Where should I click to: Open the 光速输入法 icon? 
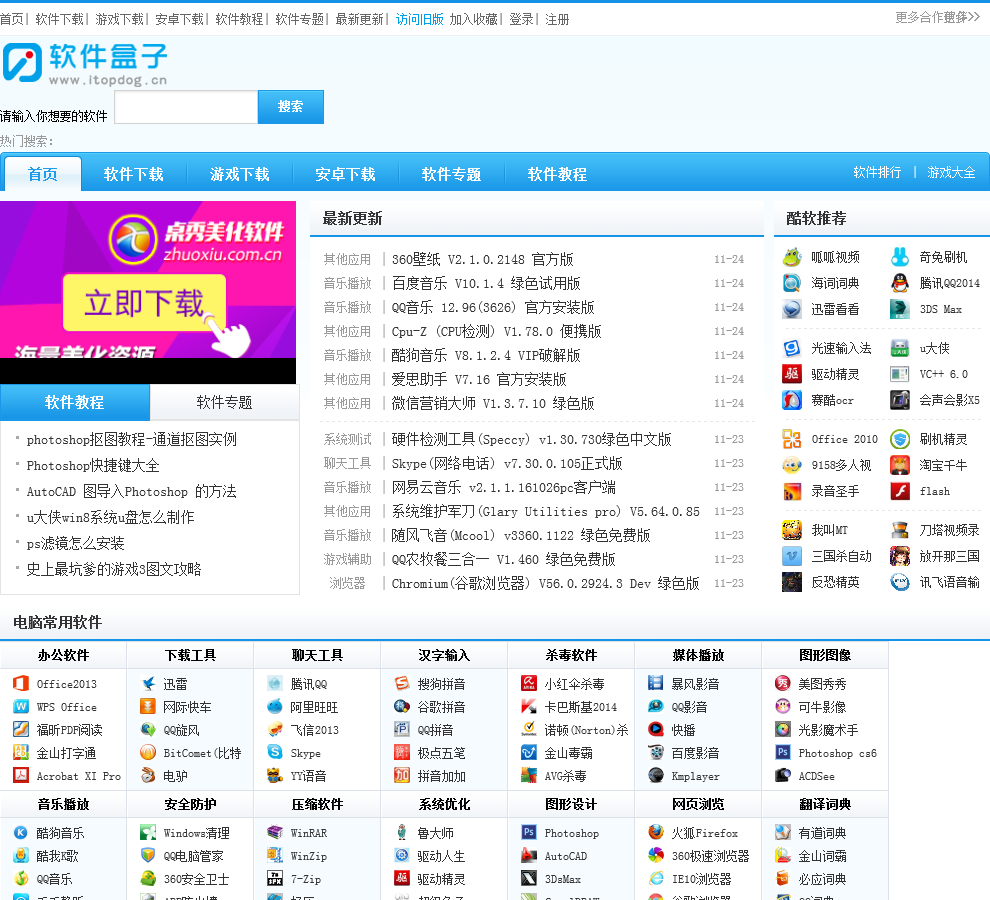click(x=792, y=348)
